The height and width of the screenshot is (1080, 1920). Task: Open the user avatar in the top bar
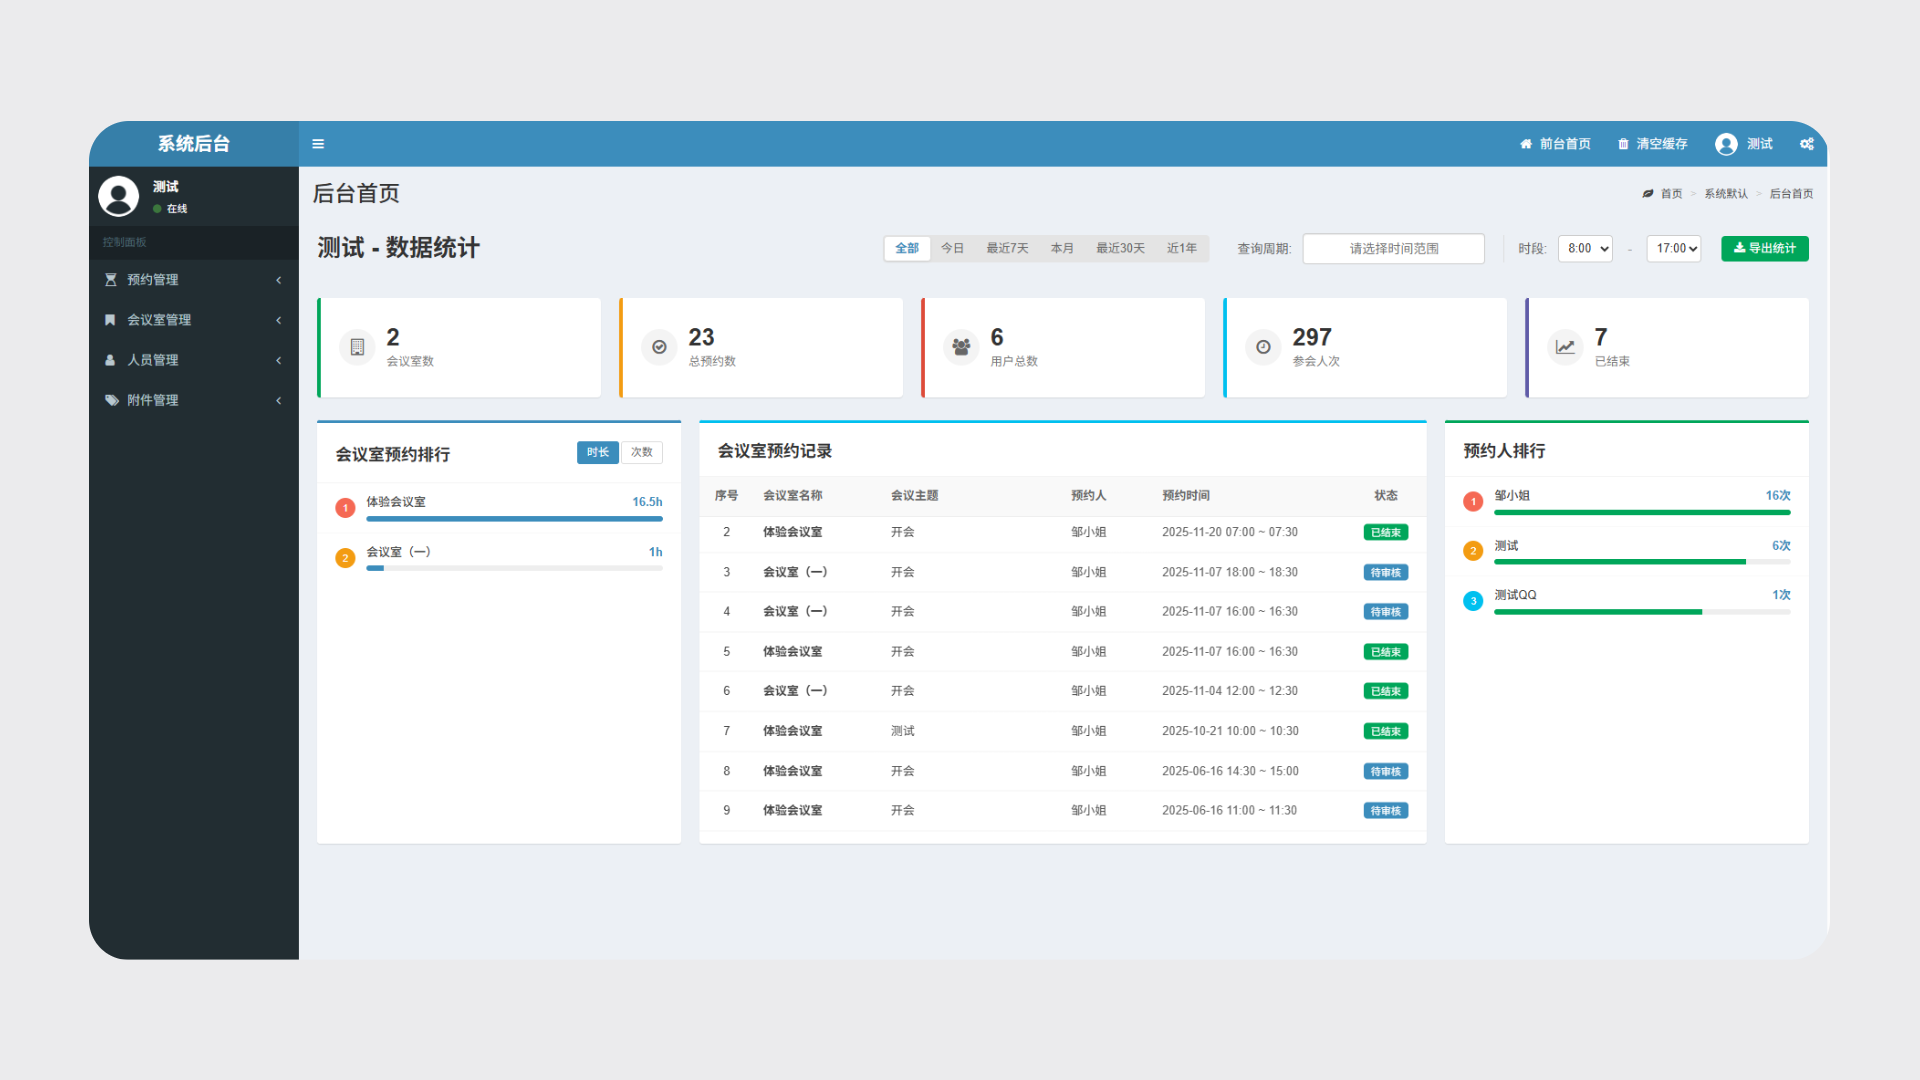click(x=1726, y=144)
